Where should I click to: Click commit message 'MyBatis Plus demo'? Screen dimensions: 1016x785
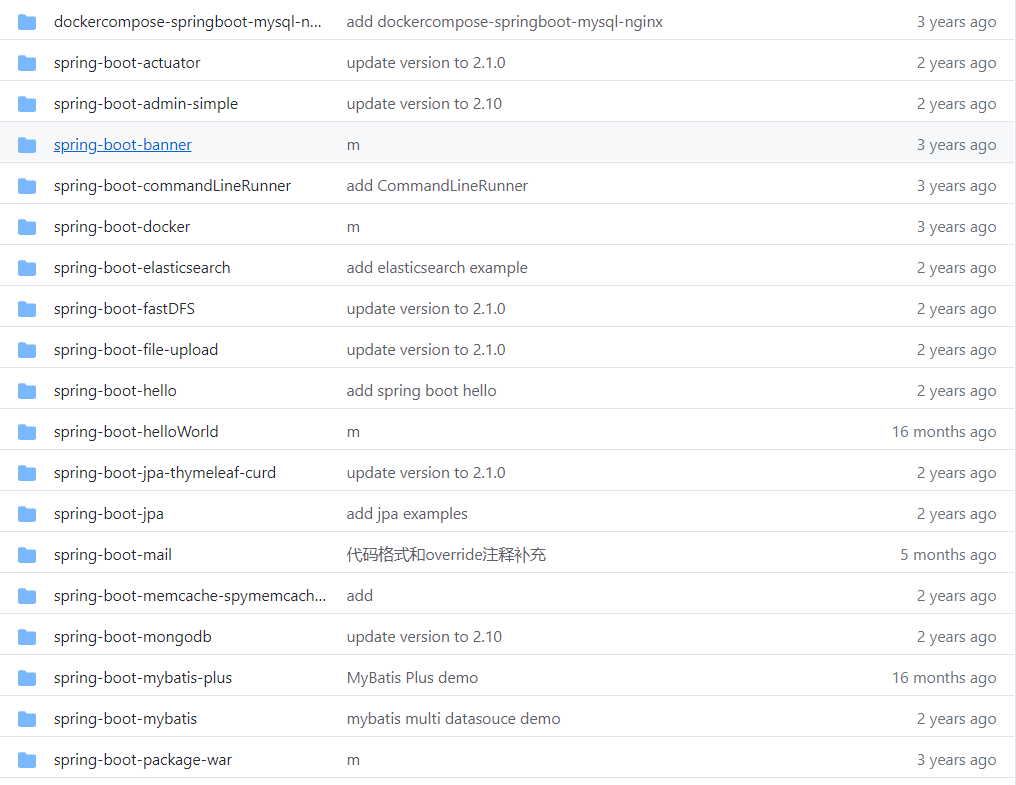[412, 678]
